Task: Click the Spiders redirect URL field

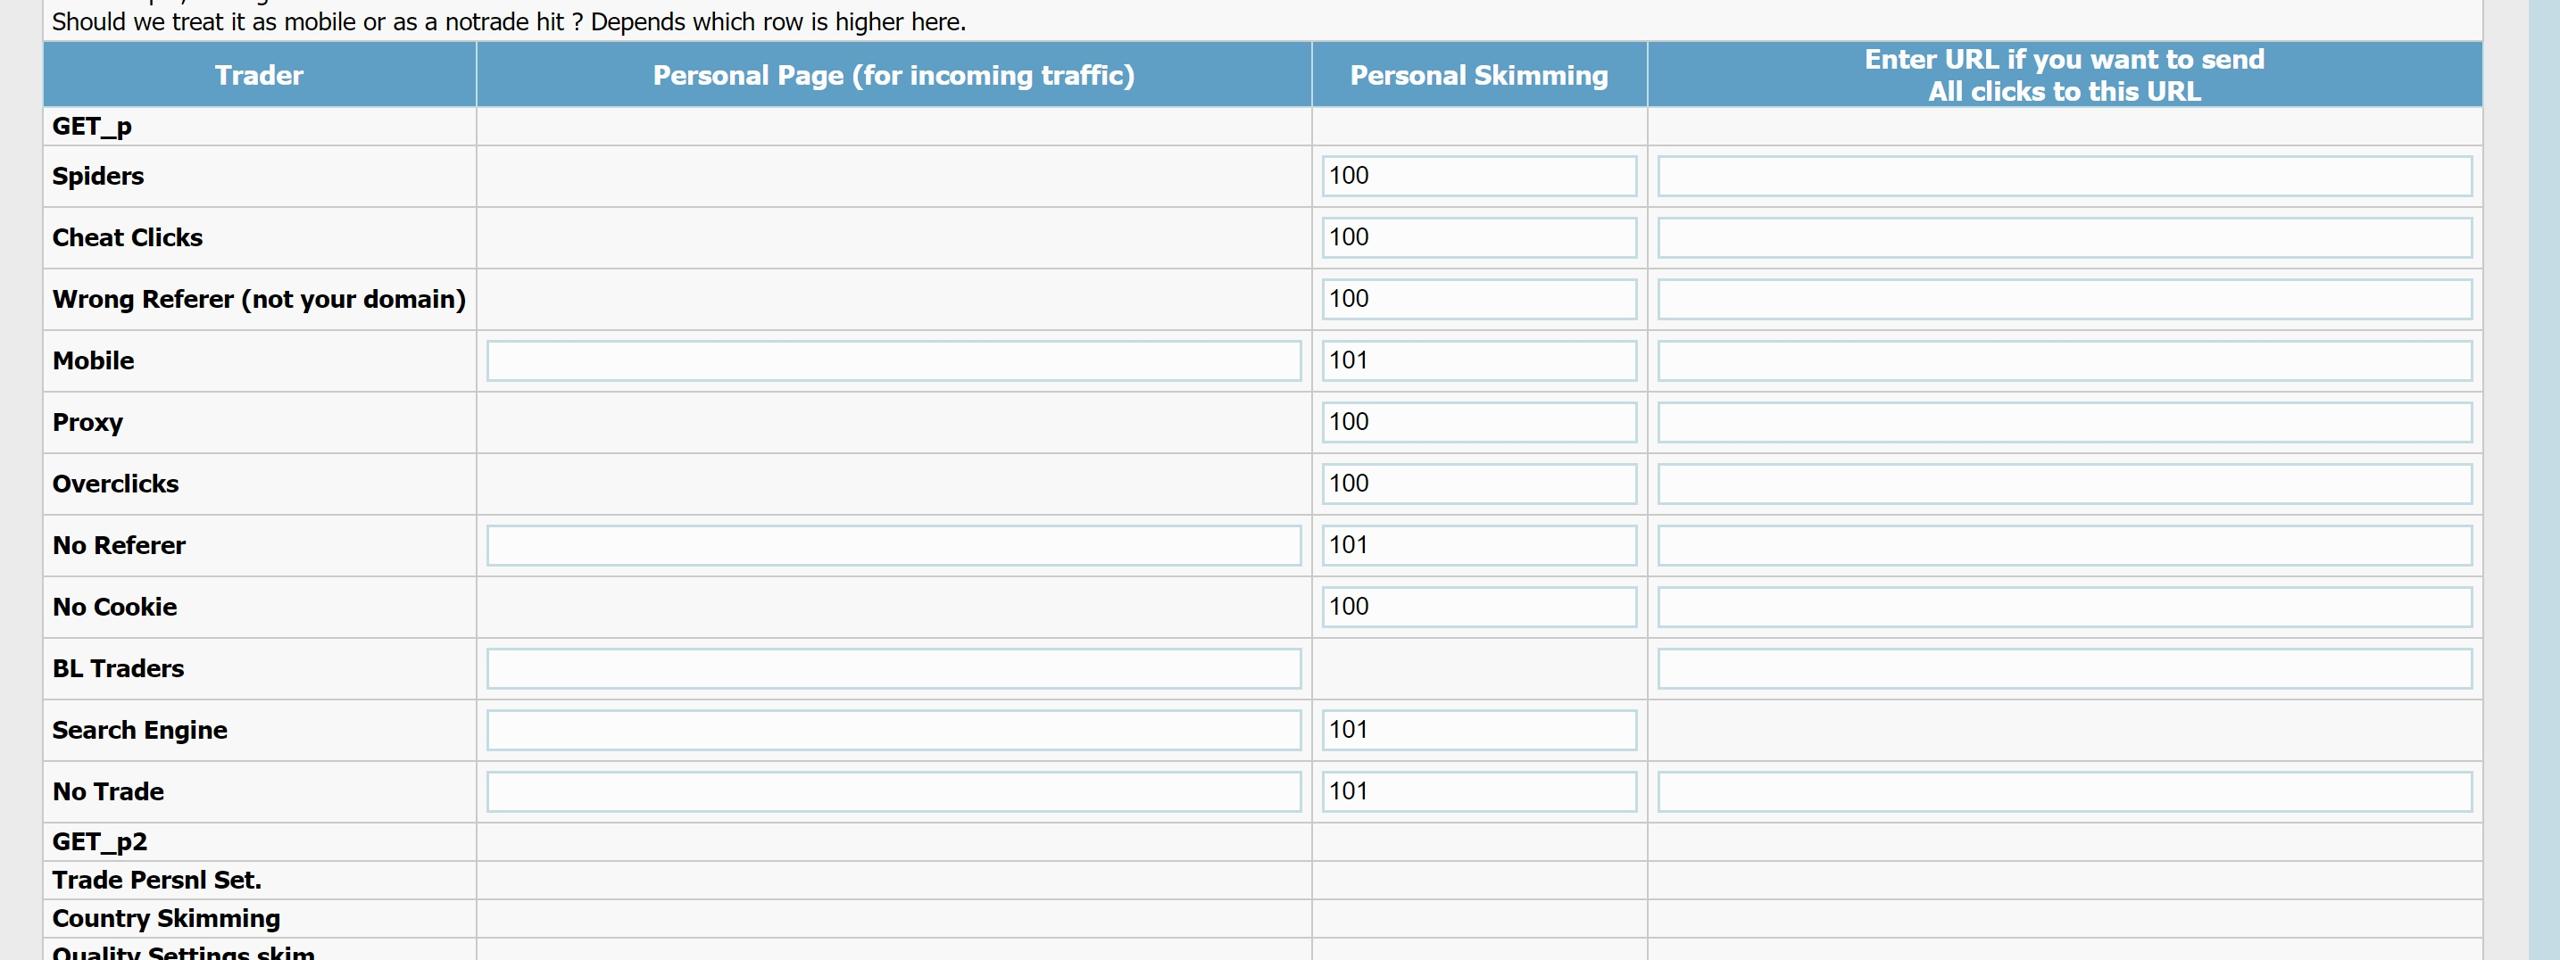Action: click(2064, 176)
